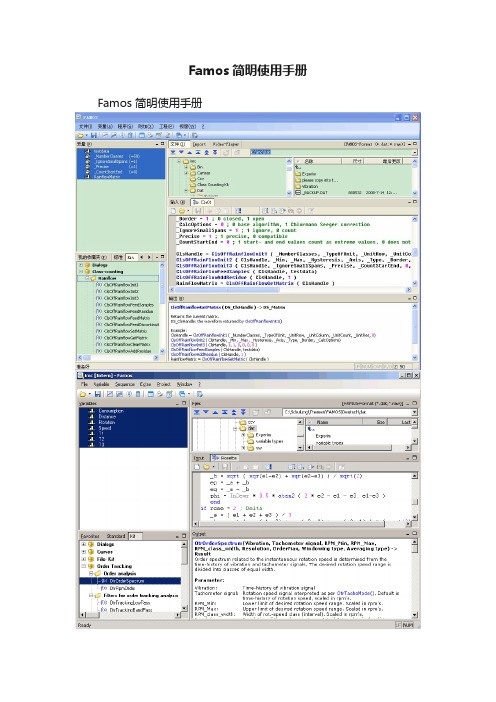Click the _BACKUP.DAT file icon in the Chinese file list

click(x=298, y=193)
